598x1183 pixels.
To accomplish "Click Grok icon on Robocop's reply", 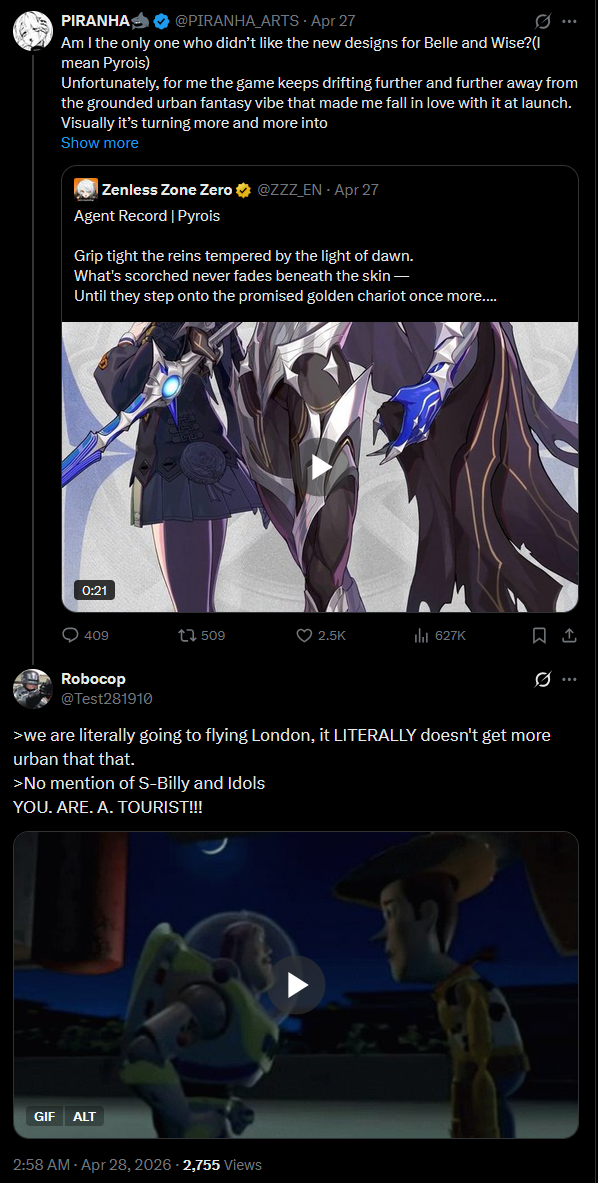I will coord(542,679).
